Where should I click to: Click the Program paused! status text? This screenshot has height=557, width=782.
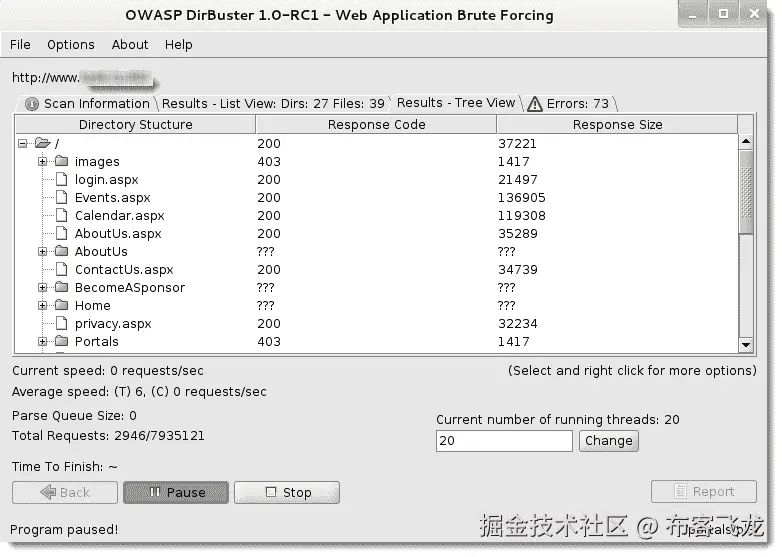pos(64,530)
